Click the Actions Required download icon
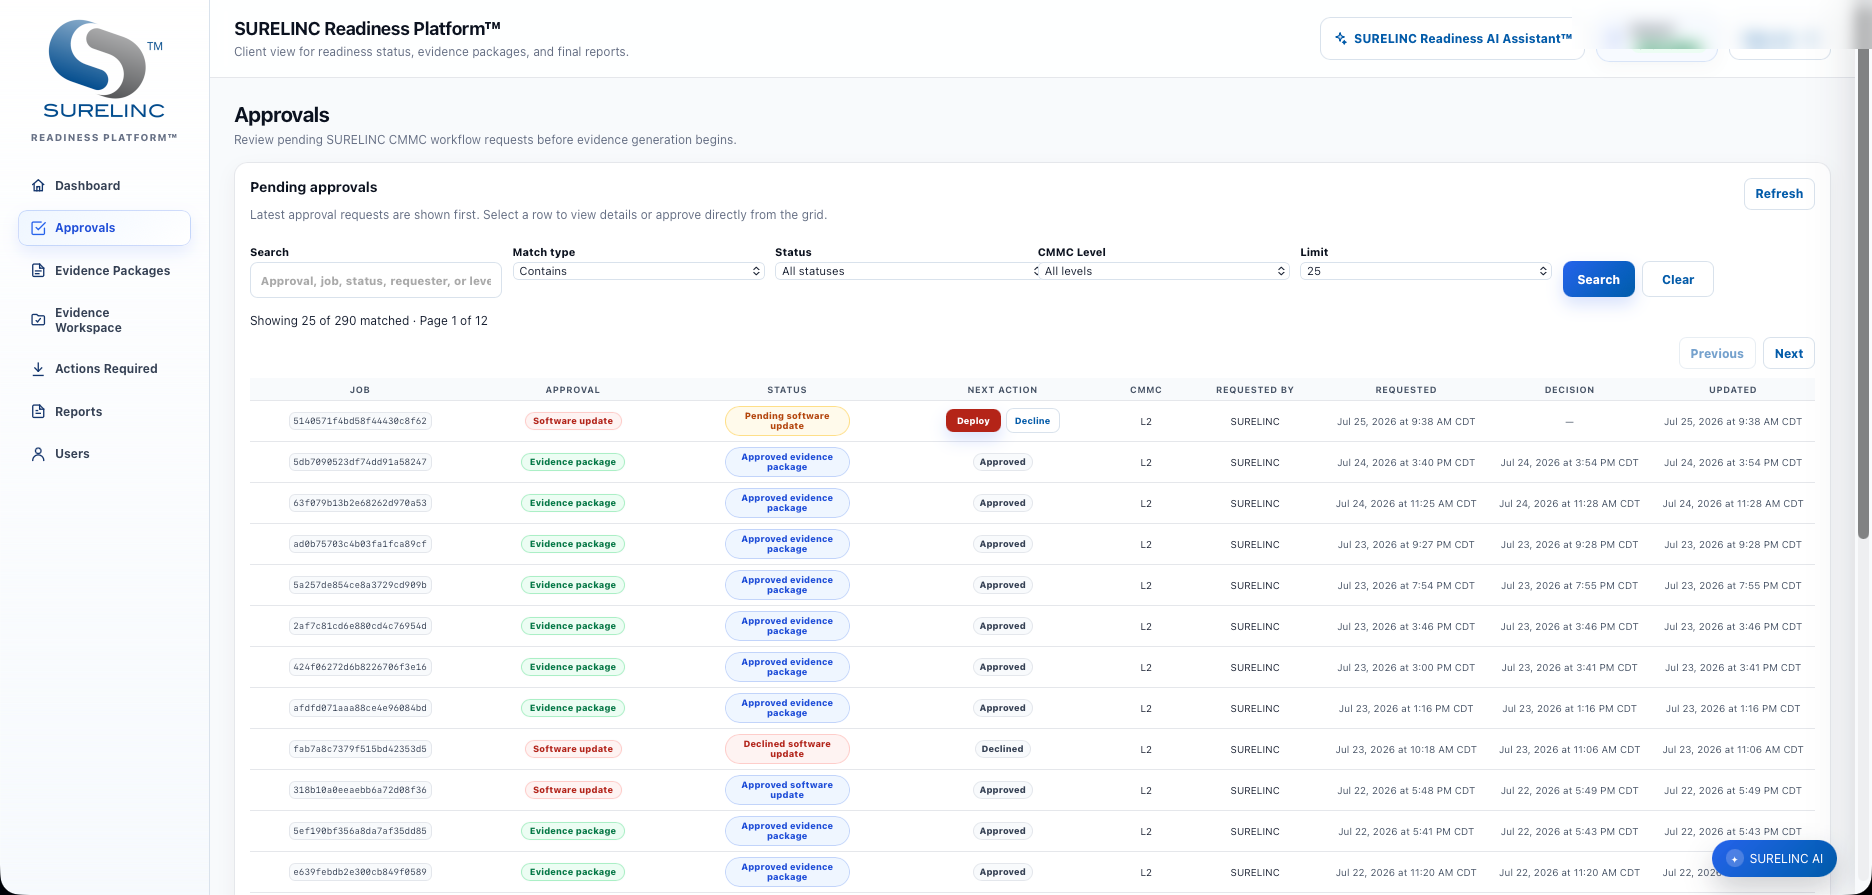Screen dimensions: 1872x895 click(38, 369)
